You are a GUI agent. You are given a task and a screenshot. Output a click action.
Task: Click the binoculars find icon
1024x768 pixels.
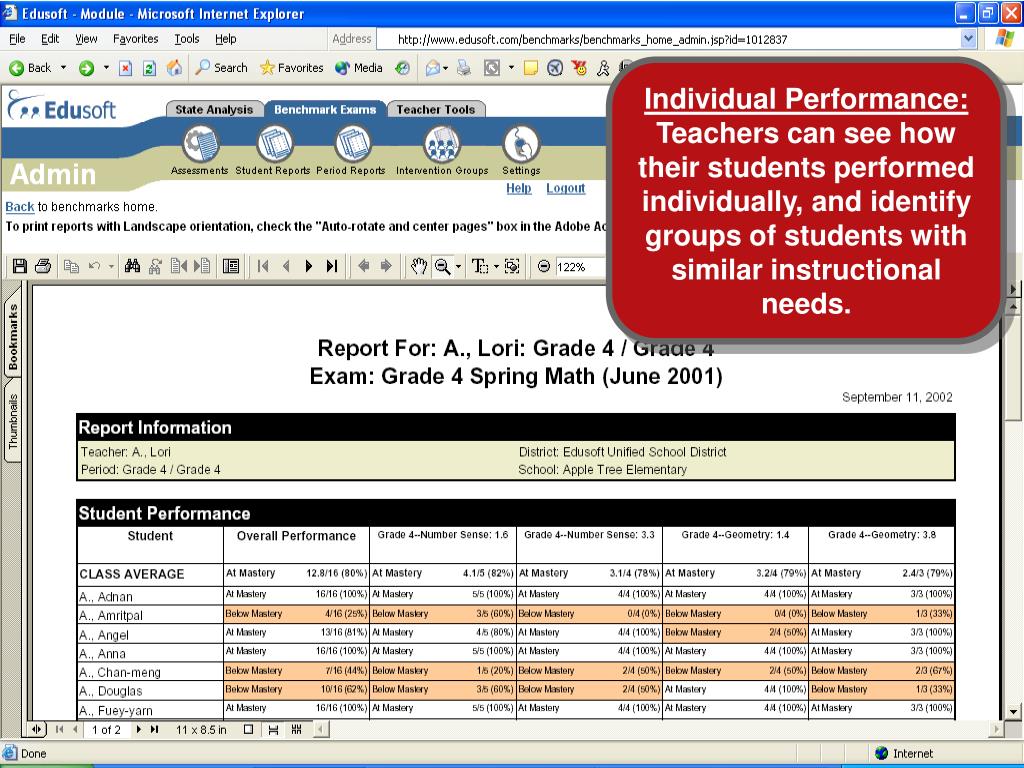[133, 266]
